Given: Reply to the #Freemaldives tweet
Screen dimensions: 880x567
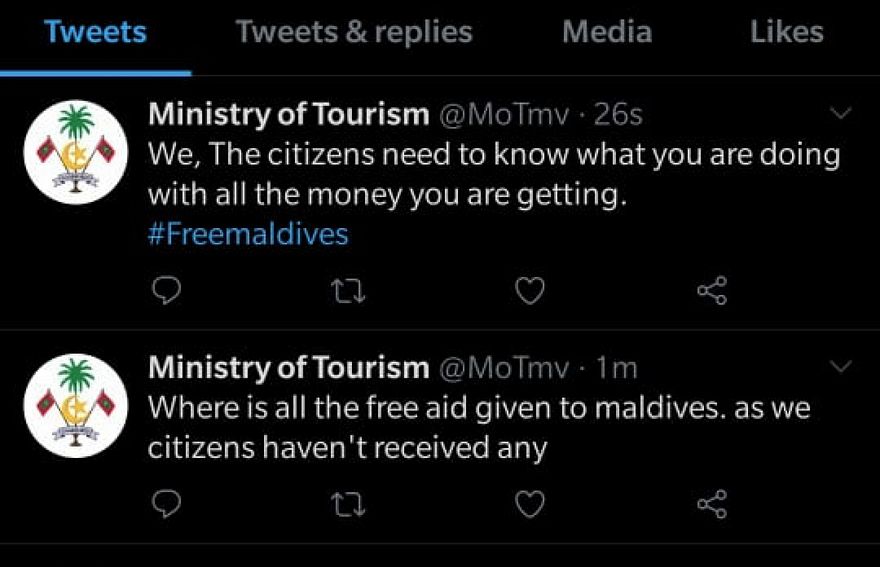Looking at the screenshot, I should (167, 291).
